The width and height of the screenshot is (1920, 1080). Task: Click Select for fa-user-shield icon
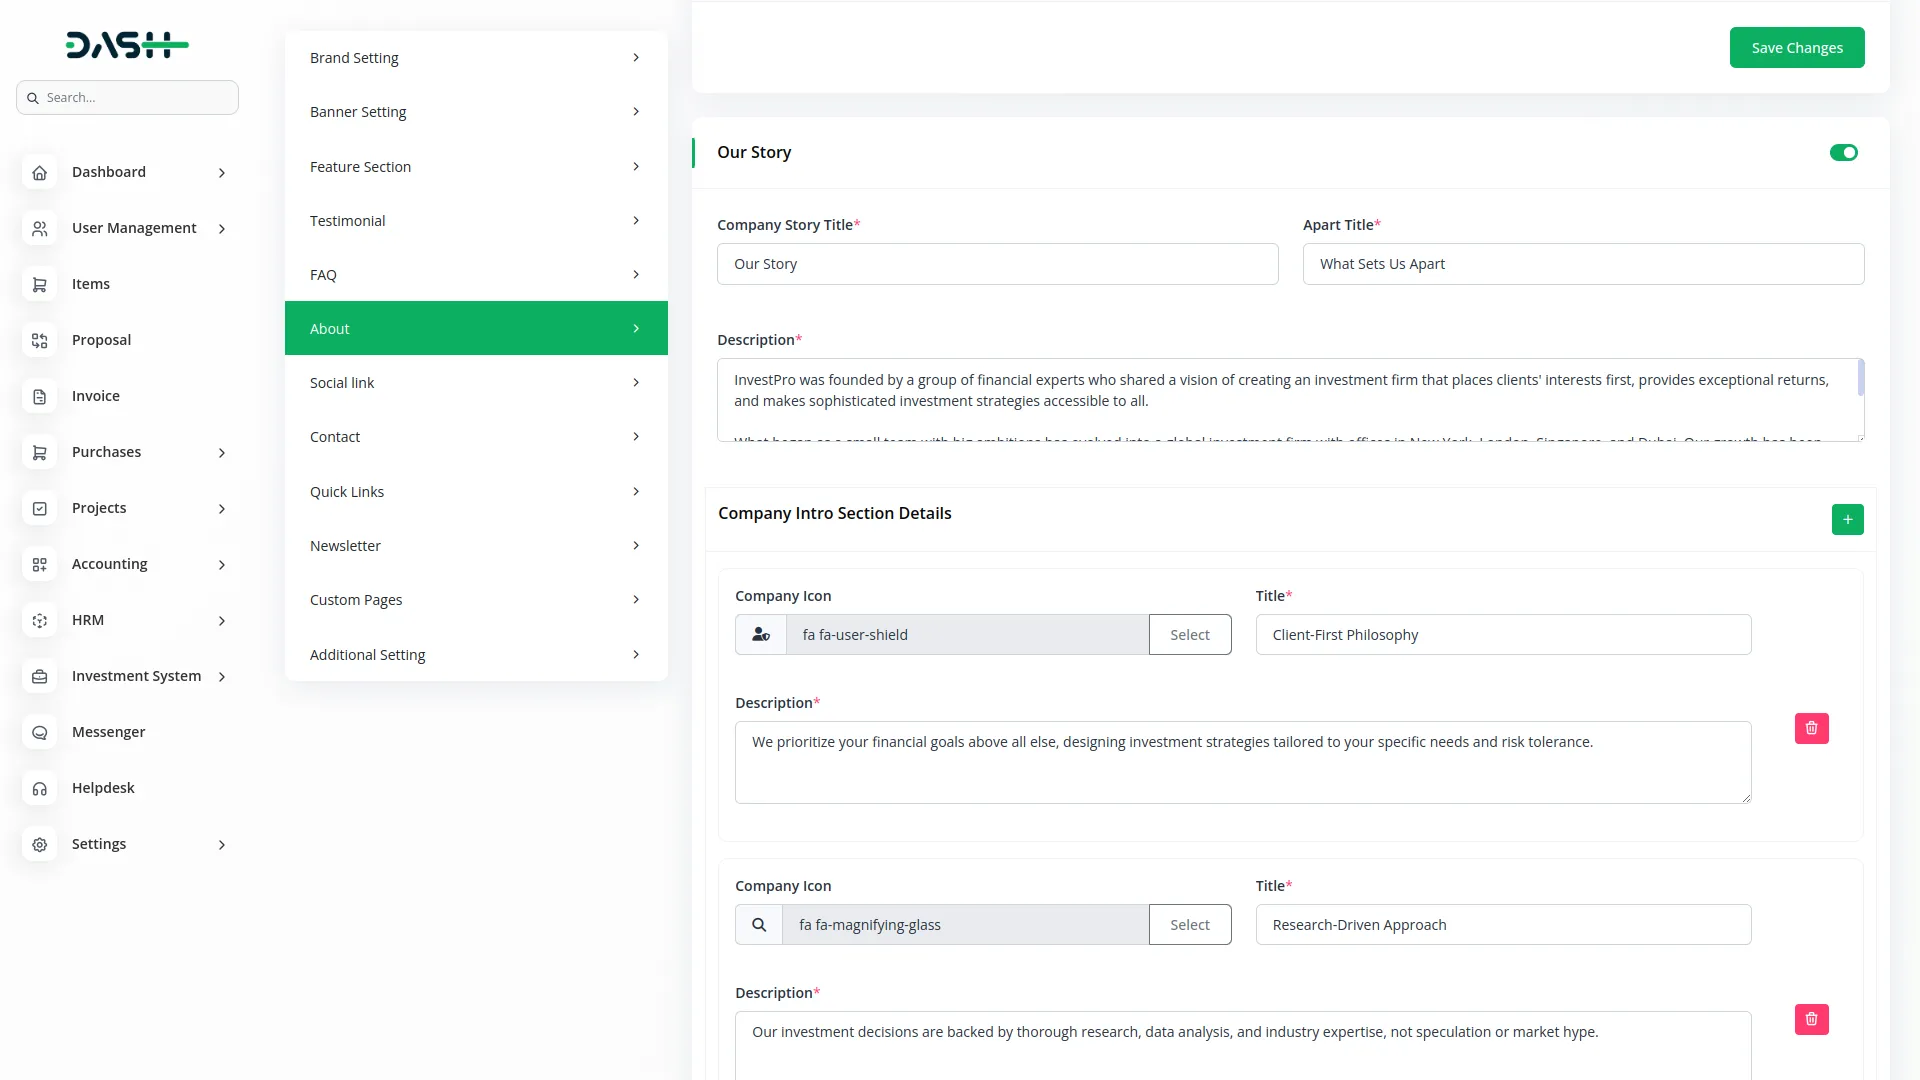pyautogui.click(x=1189, y=635)
